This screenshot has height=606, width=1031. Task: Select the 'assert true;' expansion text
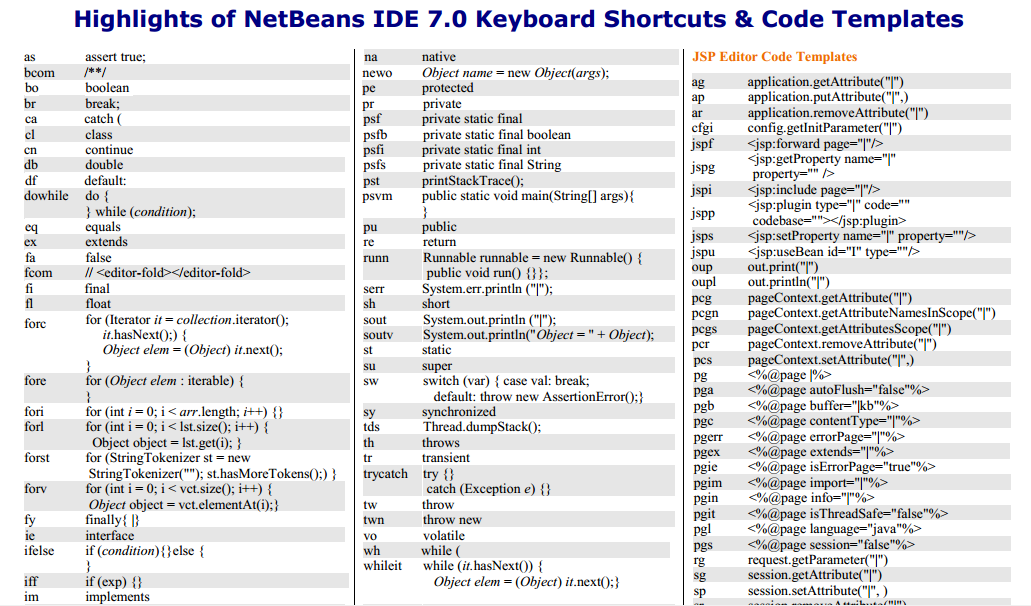(x=115, y=57)
